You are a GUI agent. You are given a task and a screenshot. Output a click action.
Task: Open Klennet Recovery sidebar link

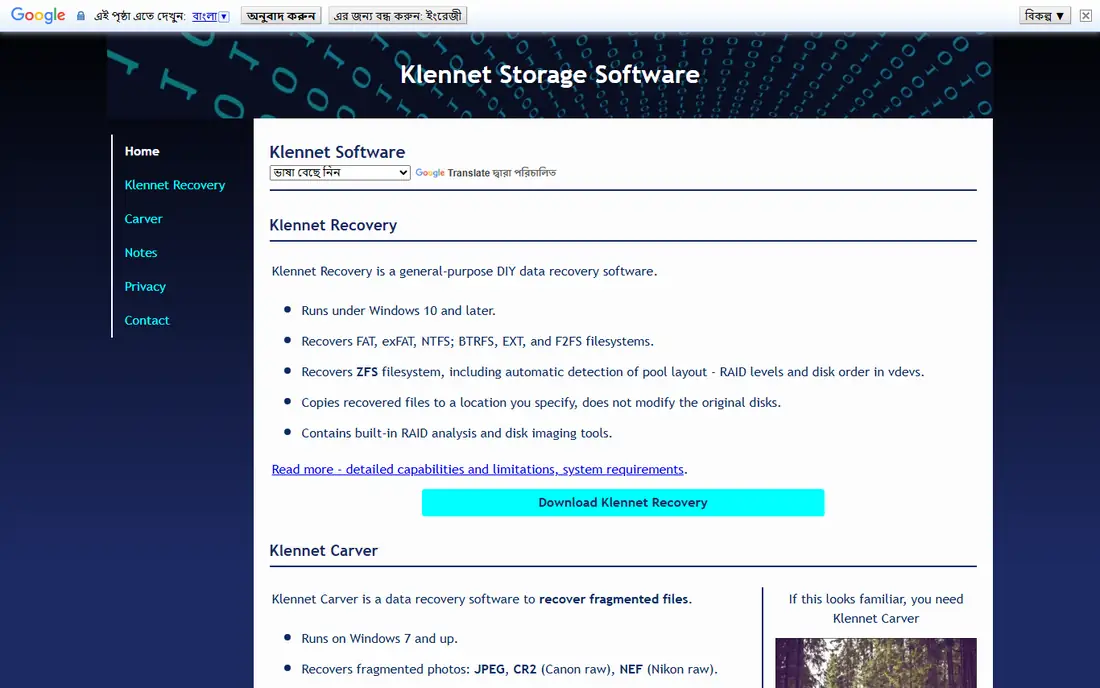(x=175, y=184)
